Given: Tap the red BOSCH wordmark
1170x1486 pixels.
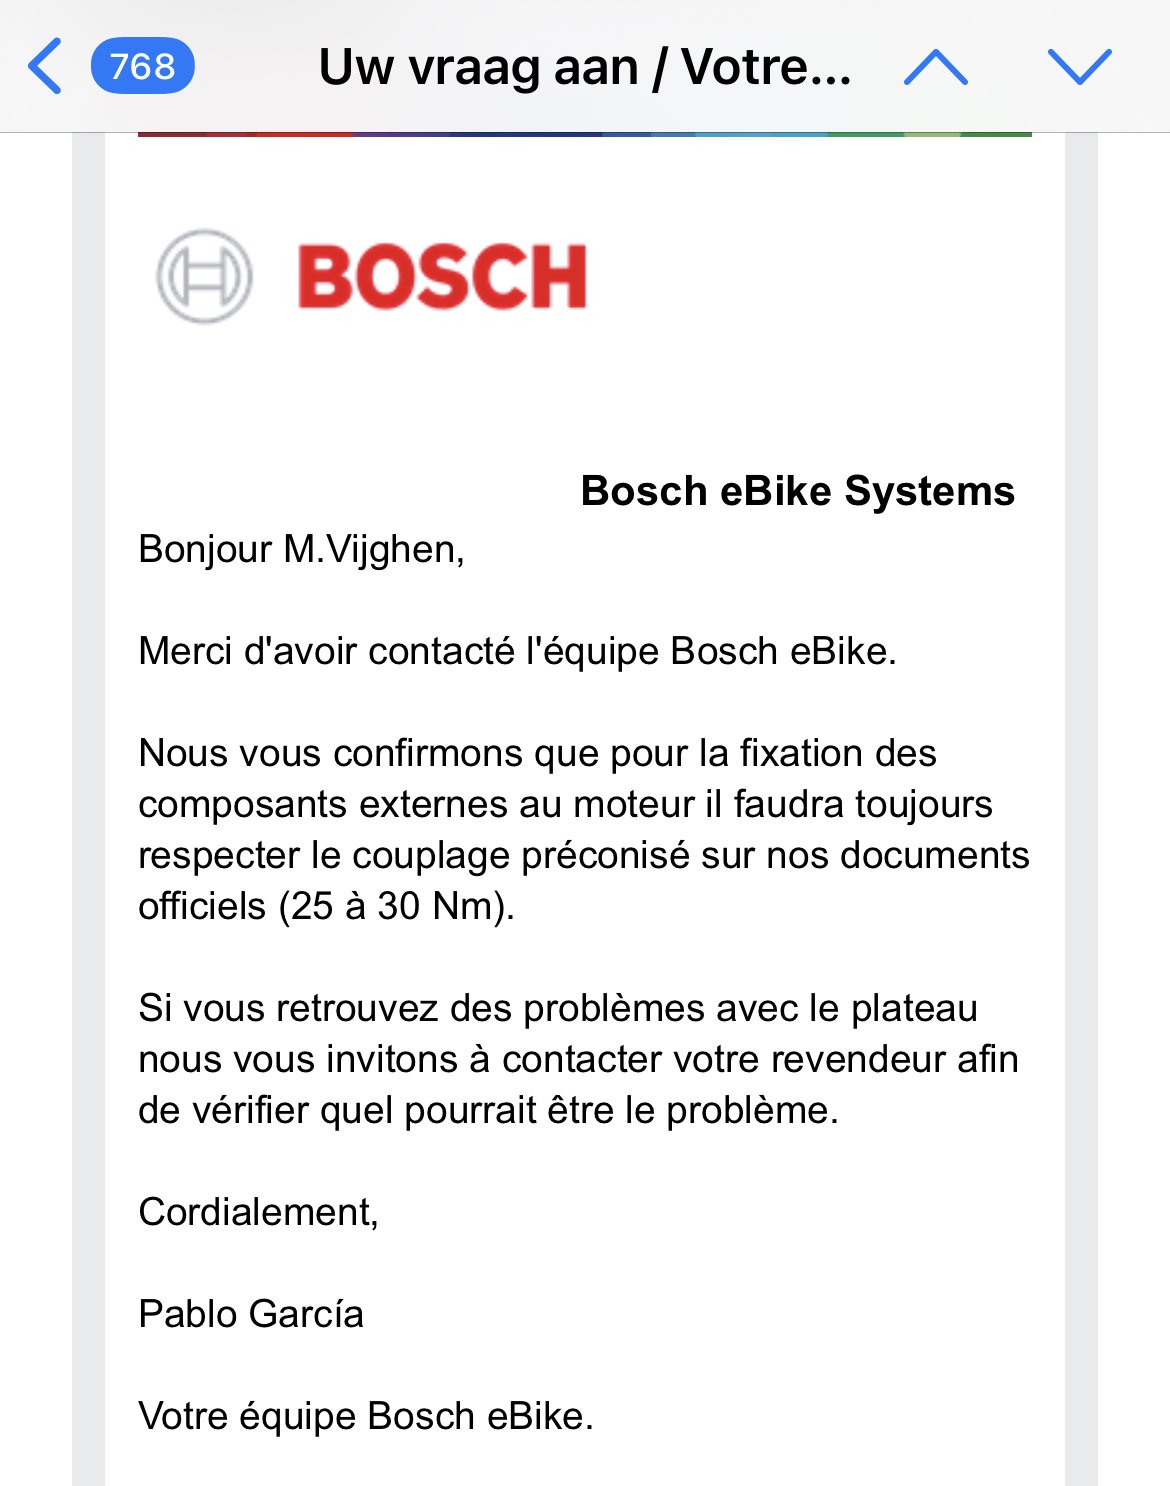Looking at the screenshot, I should pyautogui.click(x=442, y=277).
